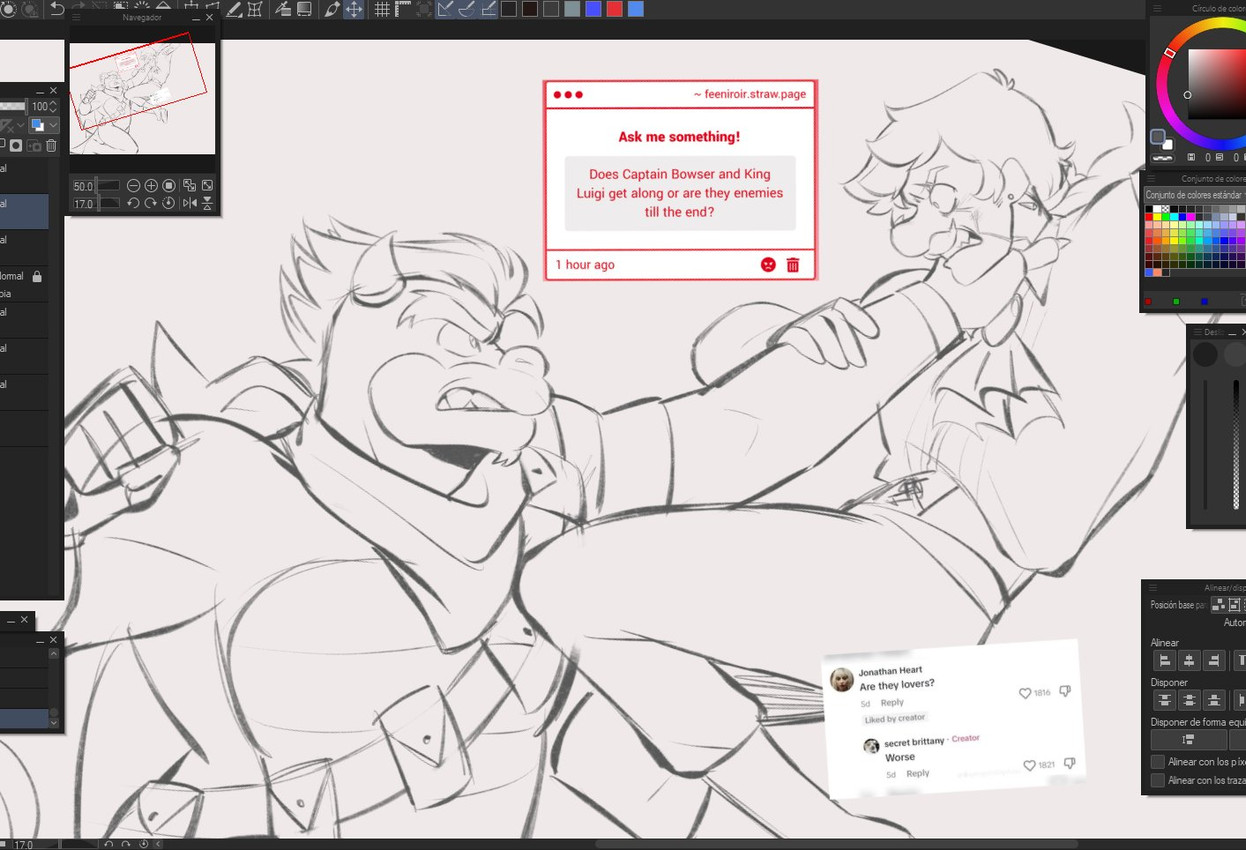Pick the red swatch in the top toolbar
1246x850 pixels.
coord(615,9)
